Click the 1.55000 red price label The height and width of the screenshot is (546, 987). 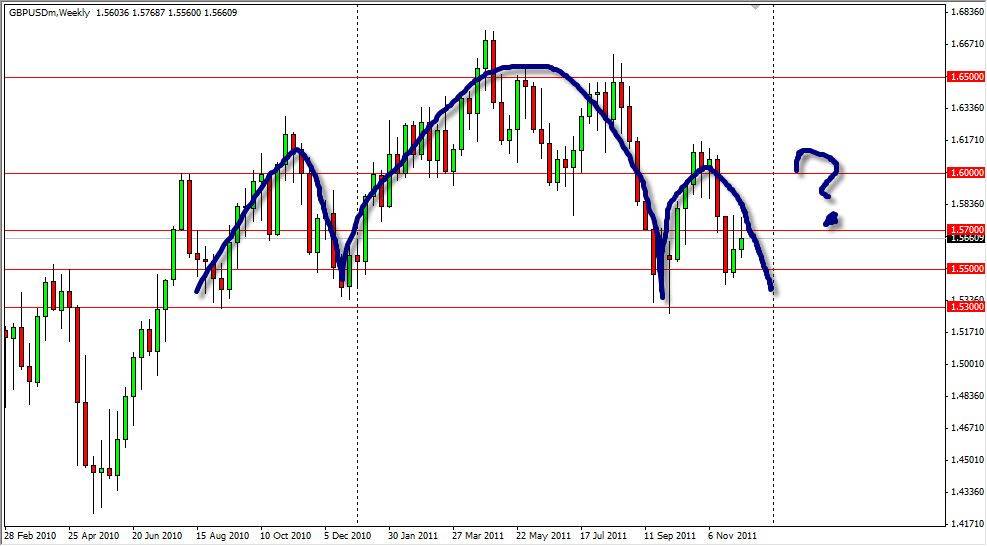click(965, 268)
